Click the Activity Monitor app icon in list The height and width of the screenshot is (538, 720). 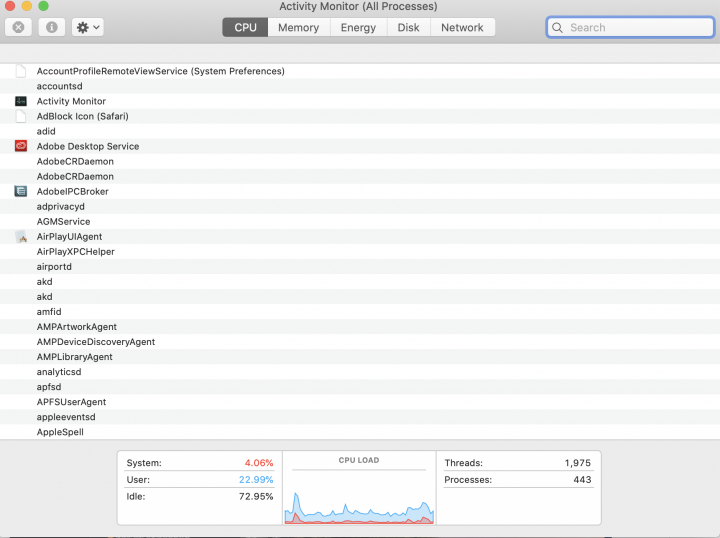[21, 101]
